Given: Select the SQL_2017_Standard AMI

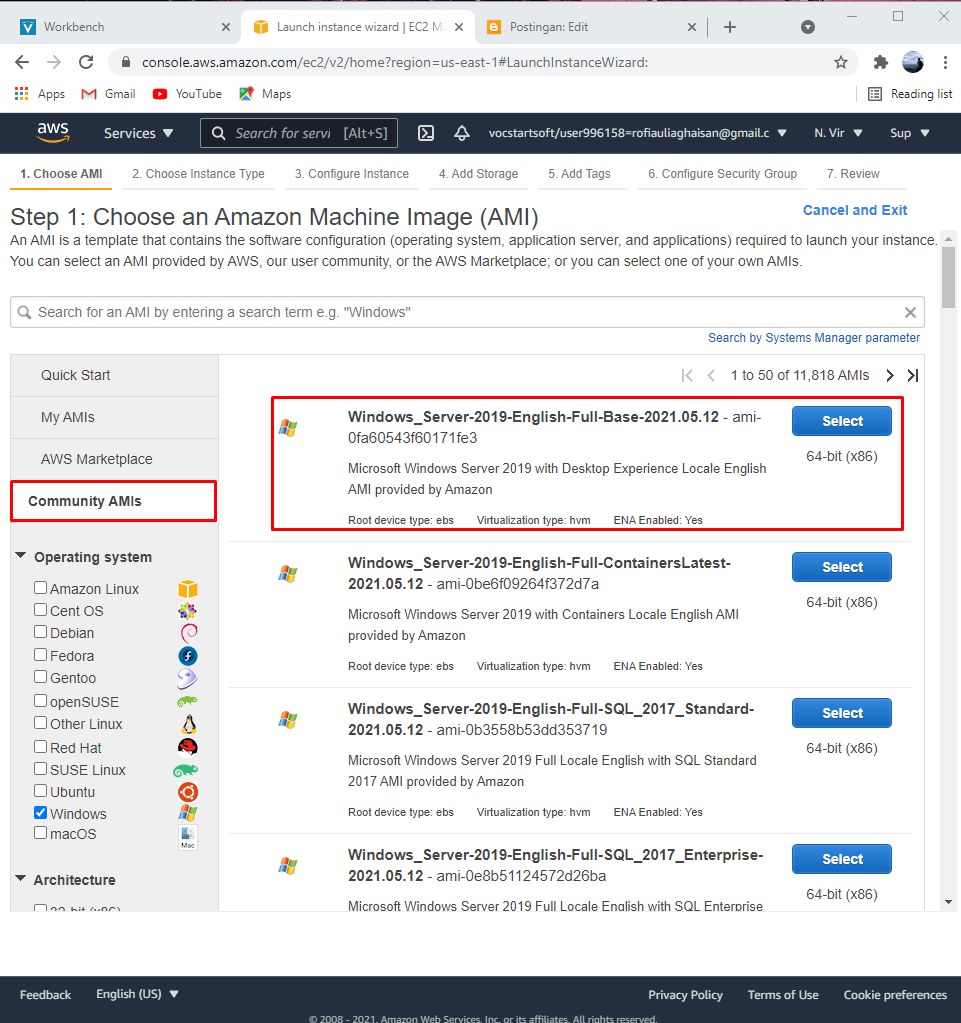Looking at the screenshot, I should (842, 713).
